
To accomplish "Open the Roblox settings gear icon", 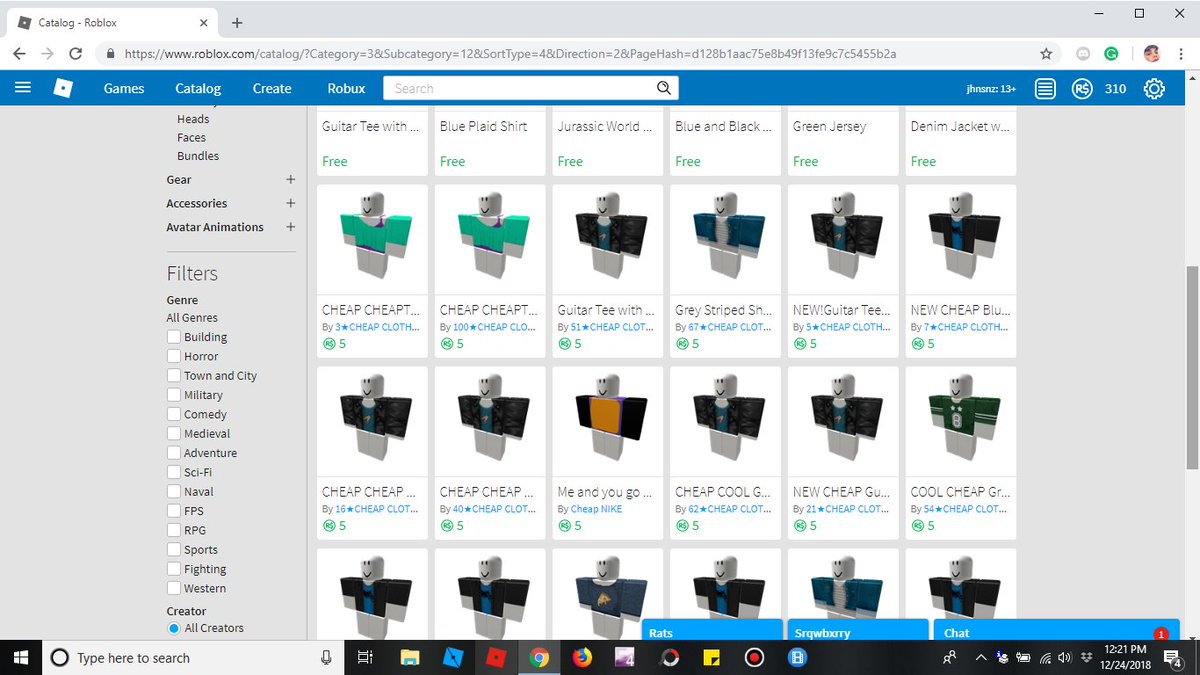I will coord(1154,88).
